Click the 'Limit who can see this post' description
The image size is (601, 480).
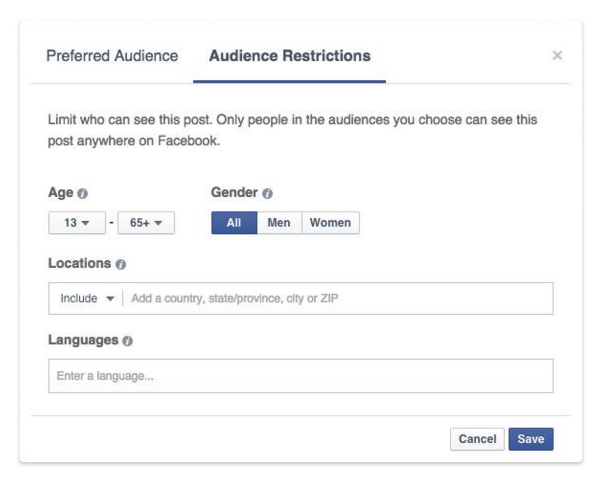point(292,130)
